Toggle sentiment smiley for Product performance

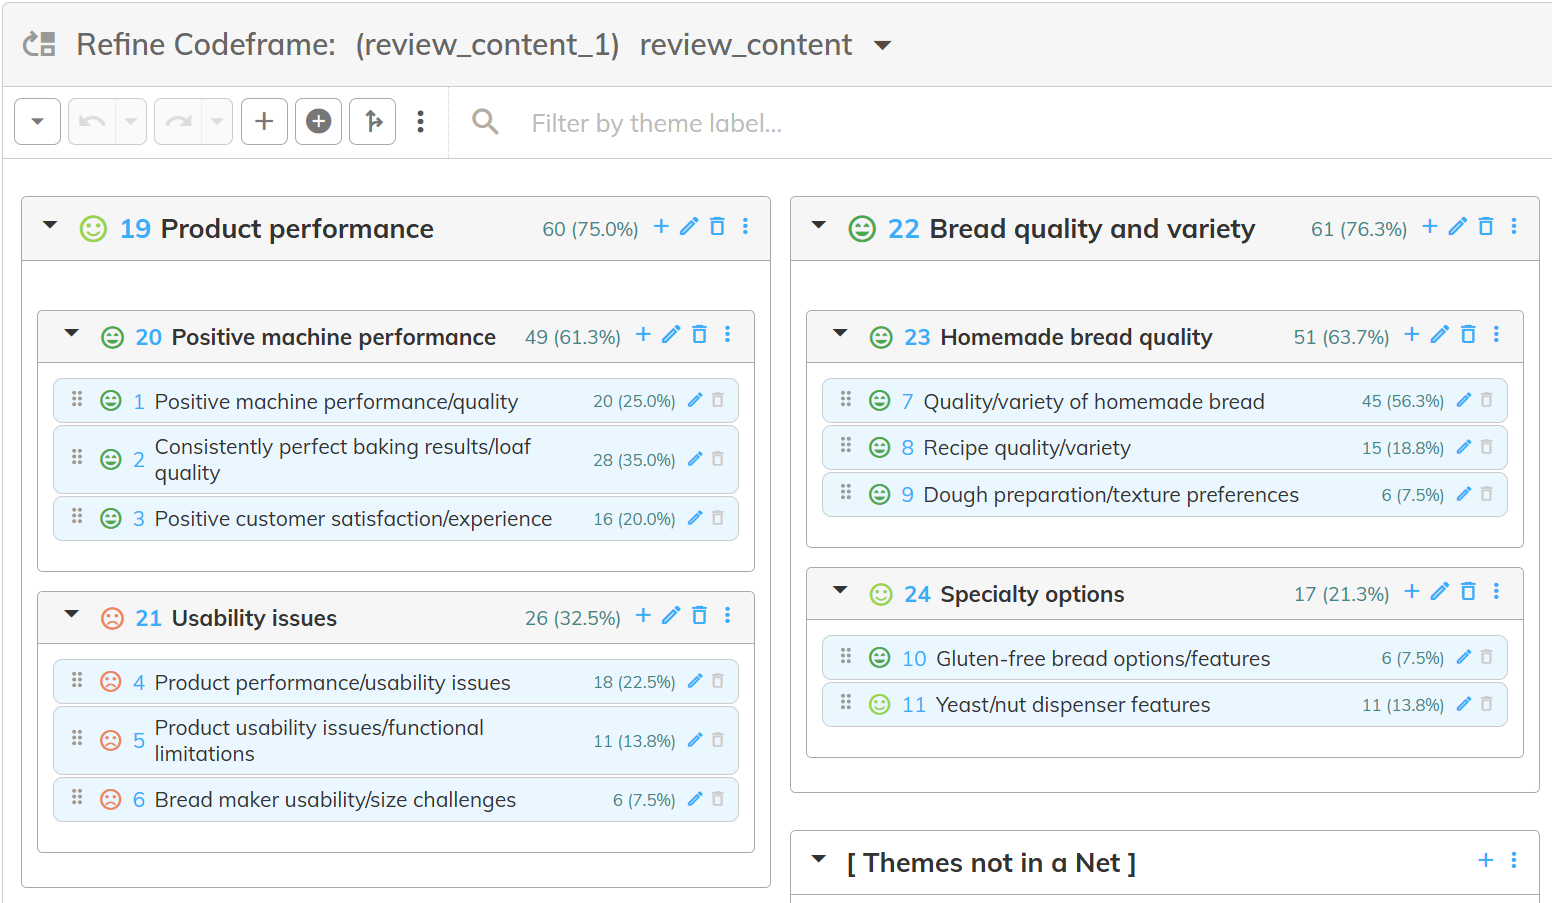[93, 229]
